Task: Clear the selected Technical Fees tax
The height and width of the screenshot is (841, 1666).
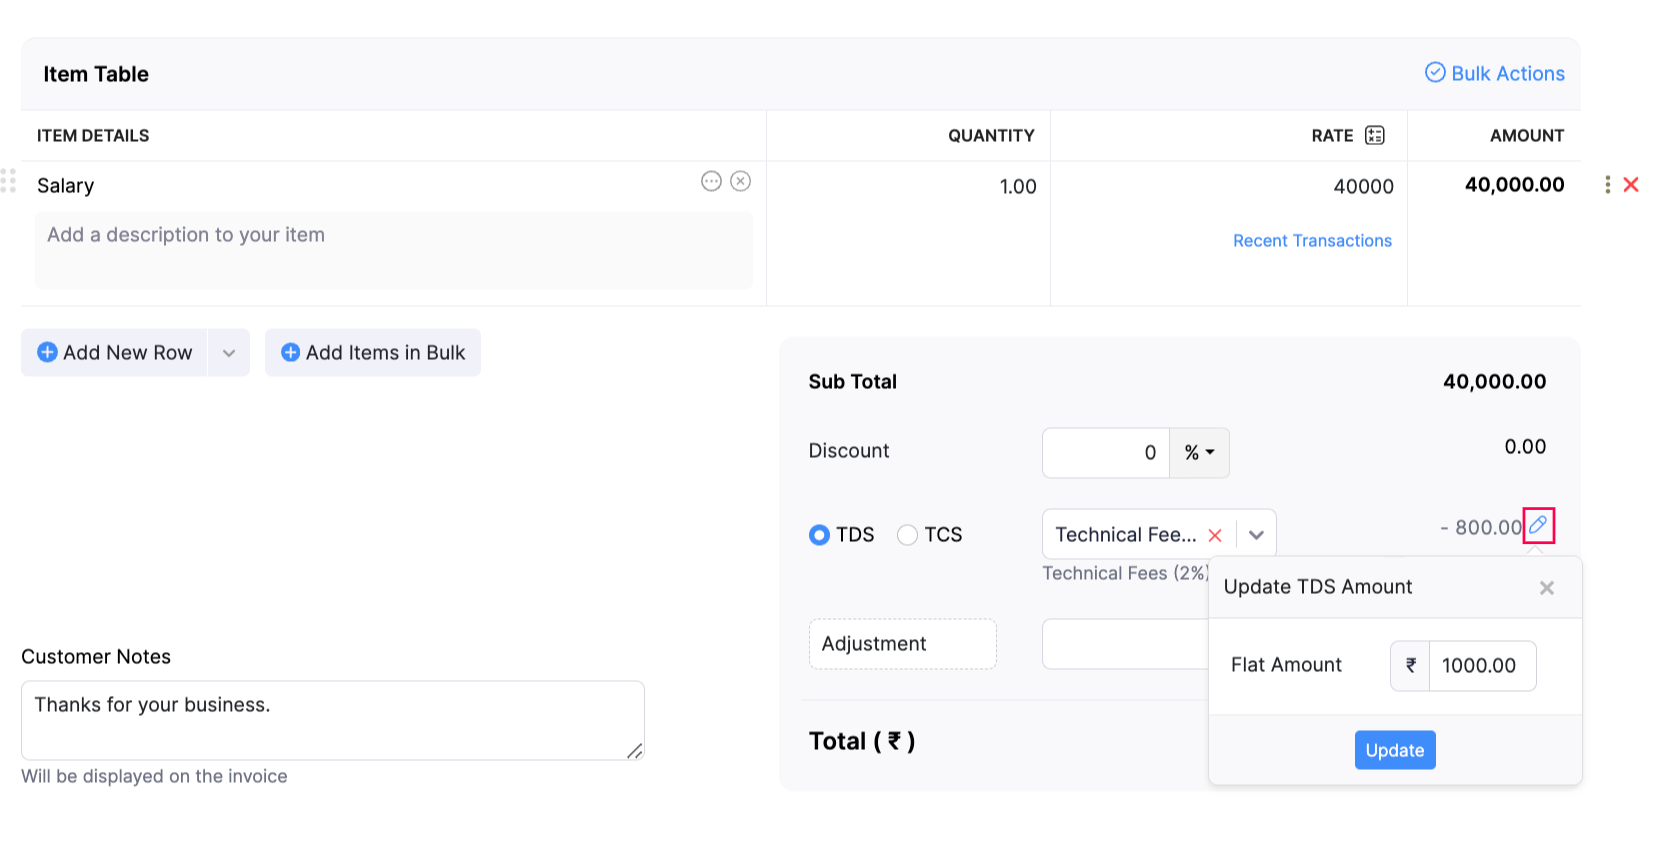Action: click(x=1215, y=535)
